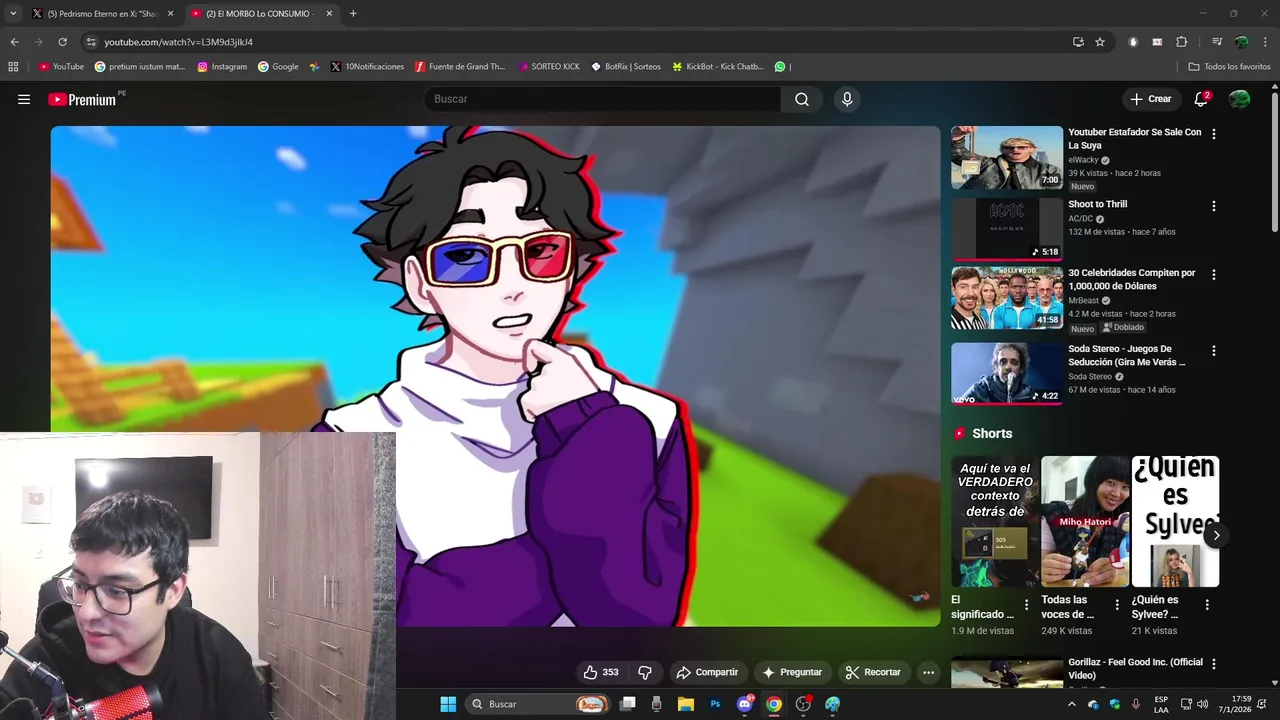Open the KickBot bookmark
Viewport: 1280px width, 720px height.
[x=718, y=67]
